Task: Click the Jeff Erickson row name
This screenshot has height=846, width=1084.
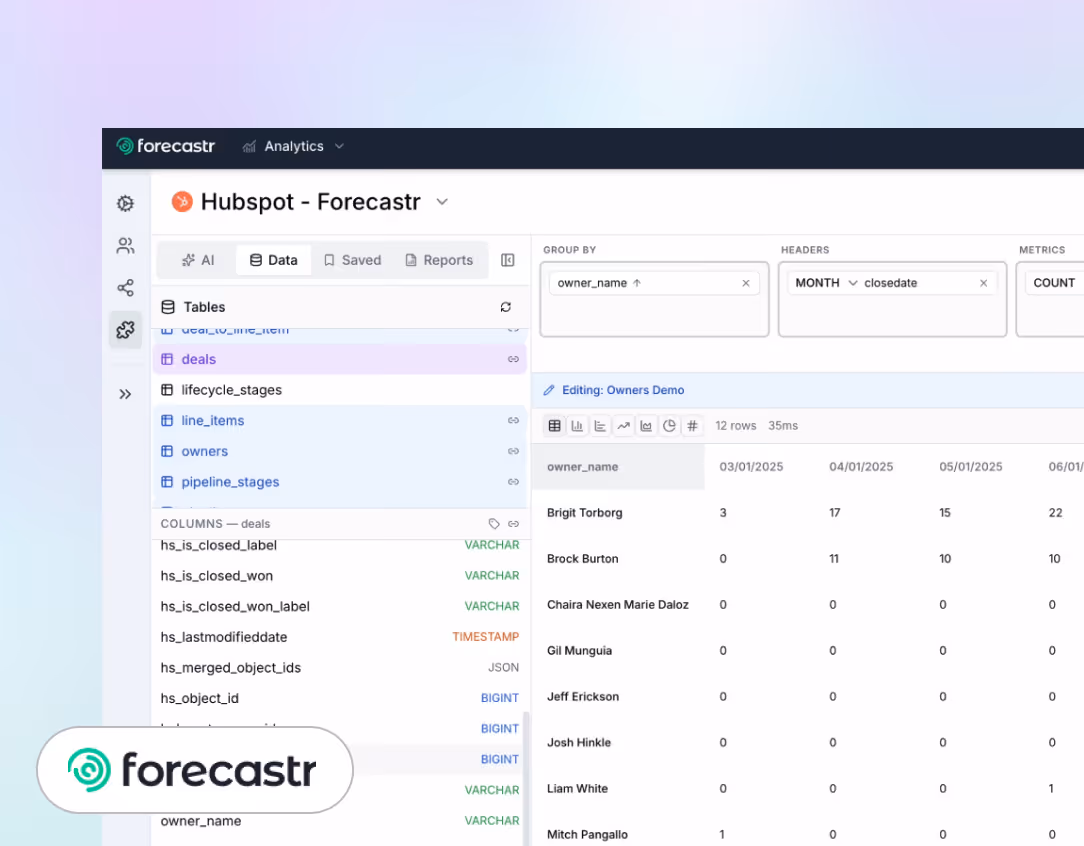Action: 583,697
